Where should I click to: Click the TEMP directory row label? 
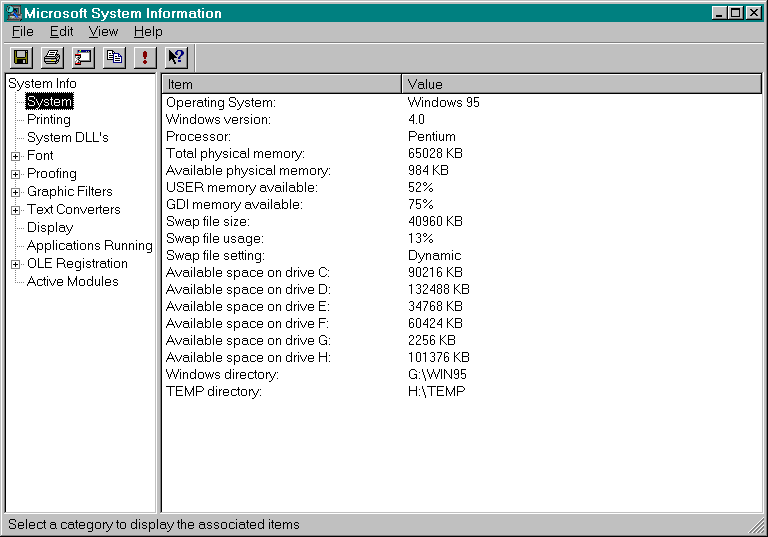pos(214,391)
